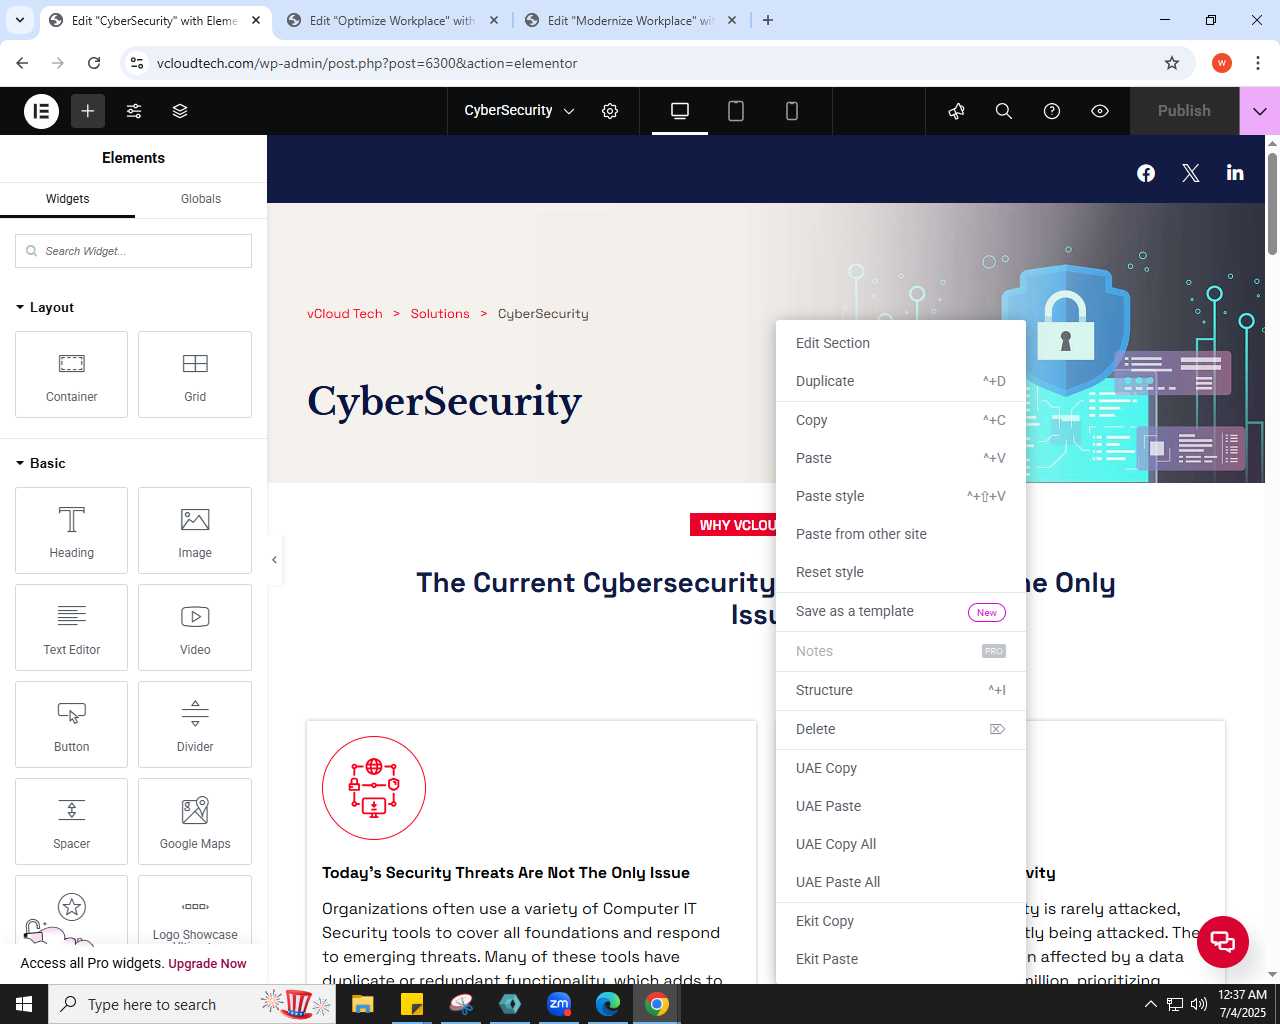Open File Explorer from taskbar
The height and width of the screenshot is (1024, 1280).
[x=362, y=1004]
